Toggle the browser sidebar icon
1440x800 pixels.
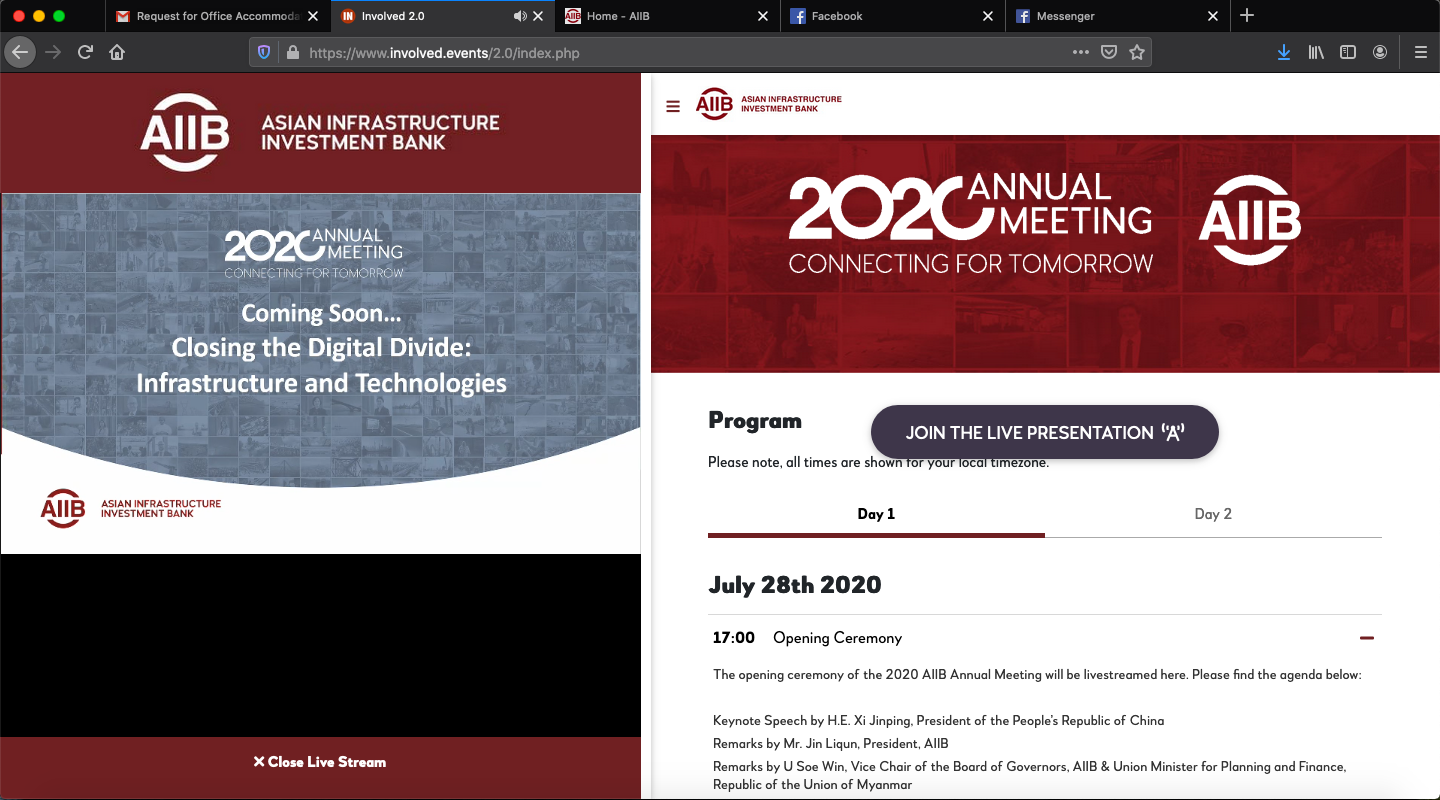pos(1348,52)
